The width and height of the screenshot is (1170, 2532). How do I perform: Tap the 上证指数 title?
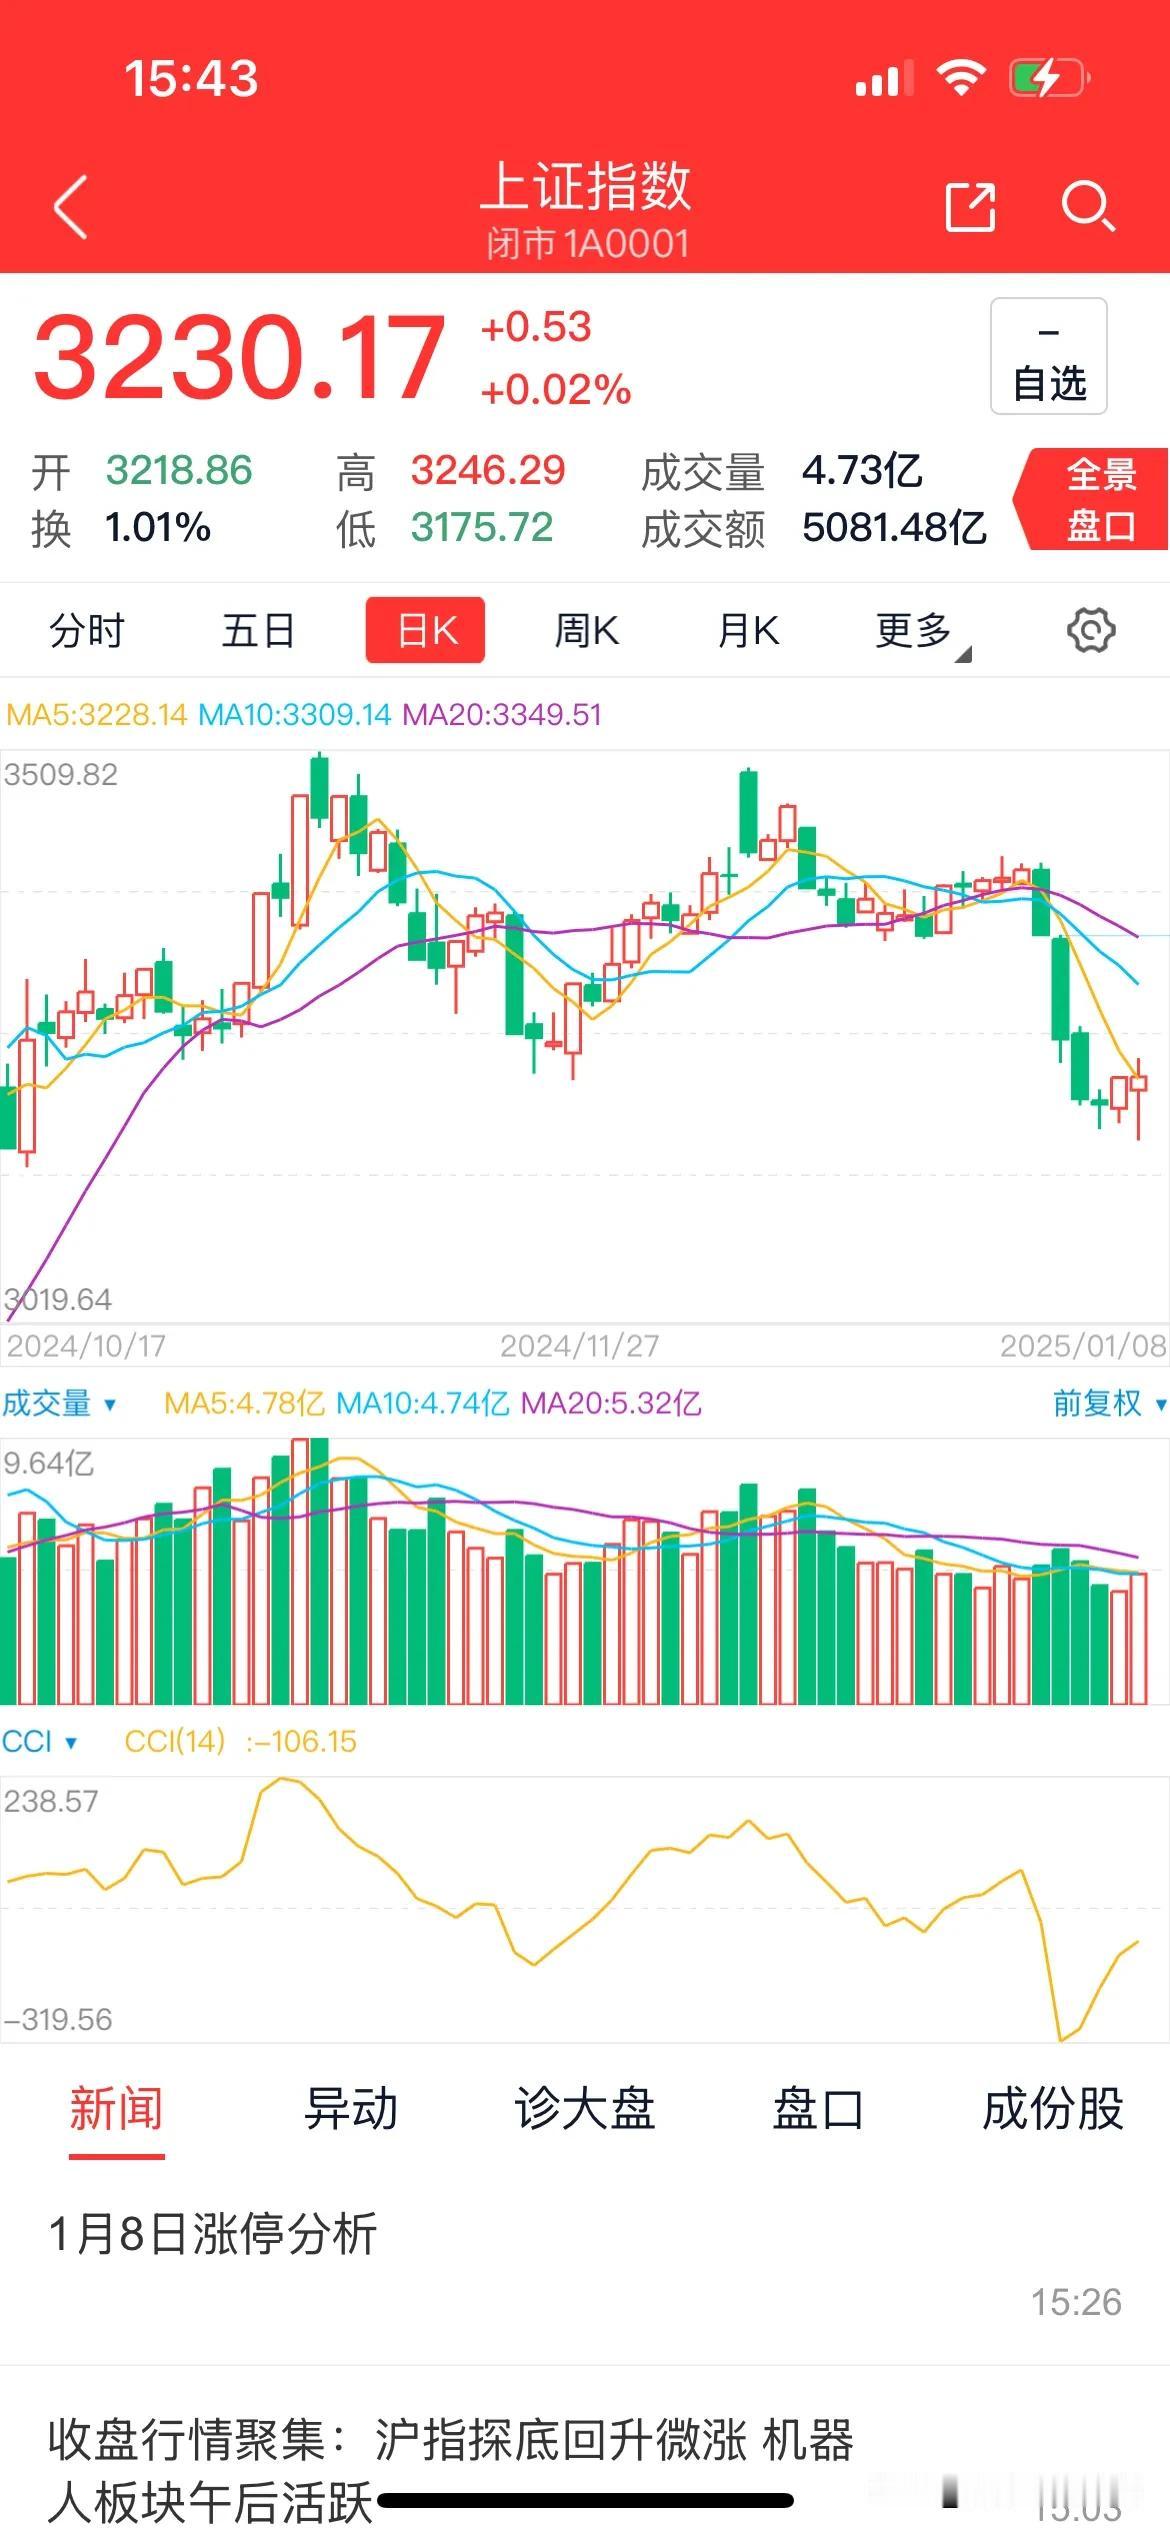point(585,186)
